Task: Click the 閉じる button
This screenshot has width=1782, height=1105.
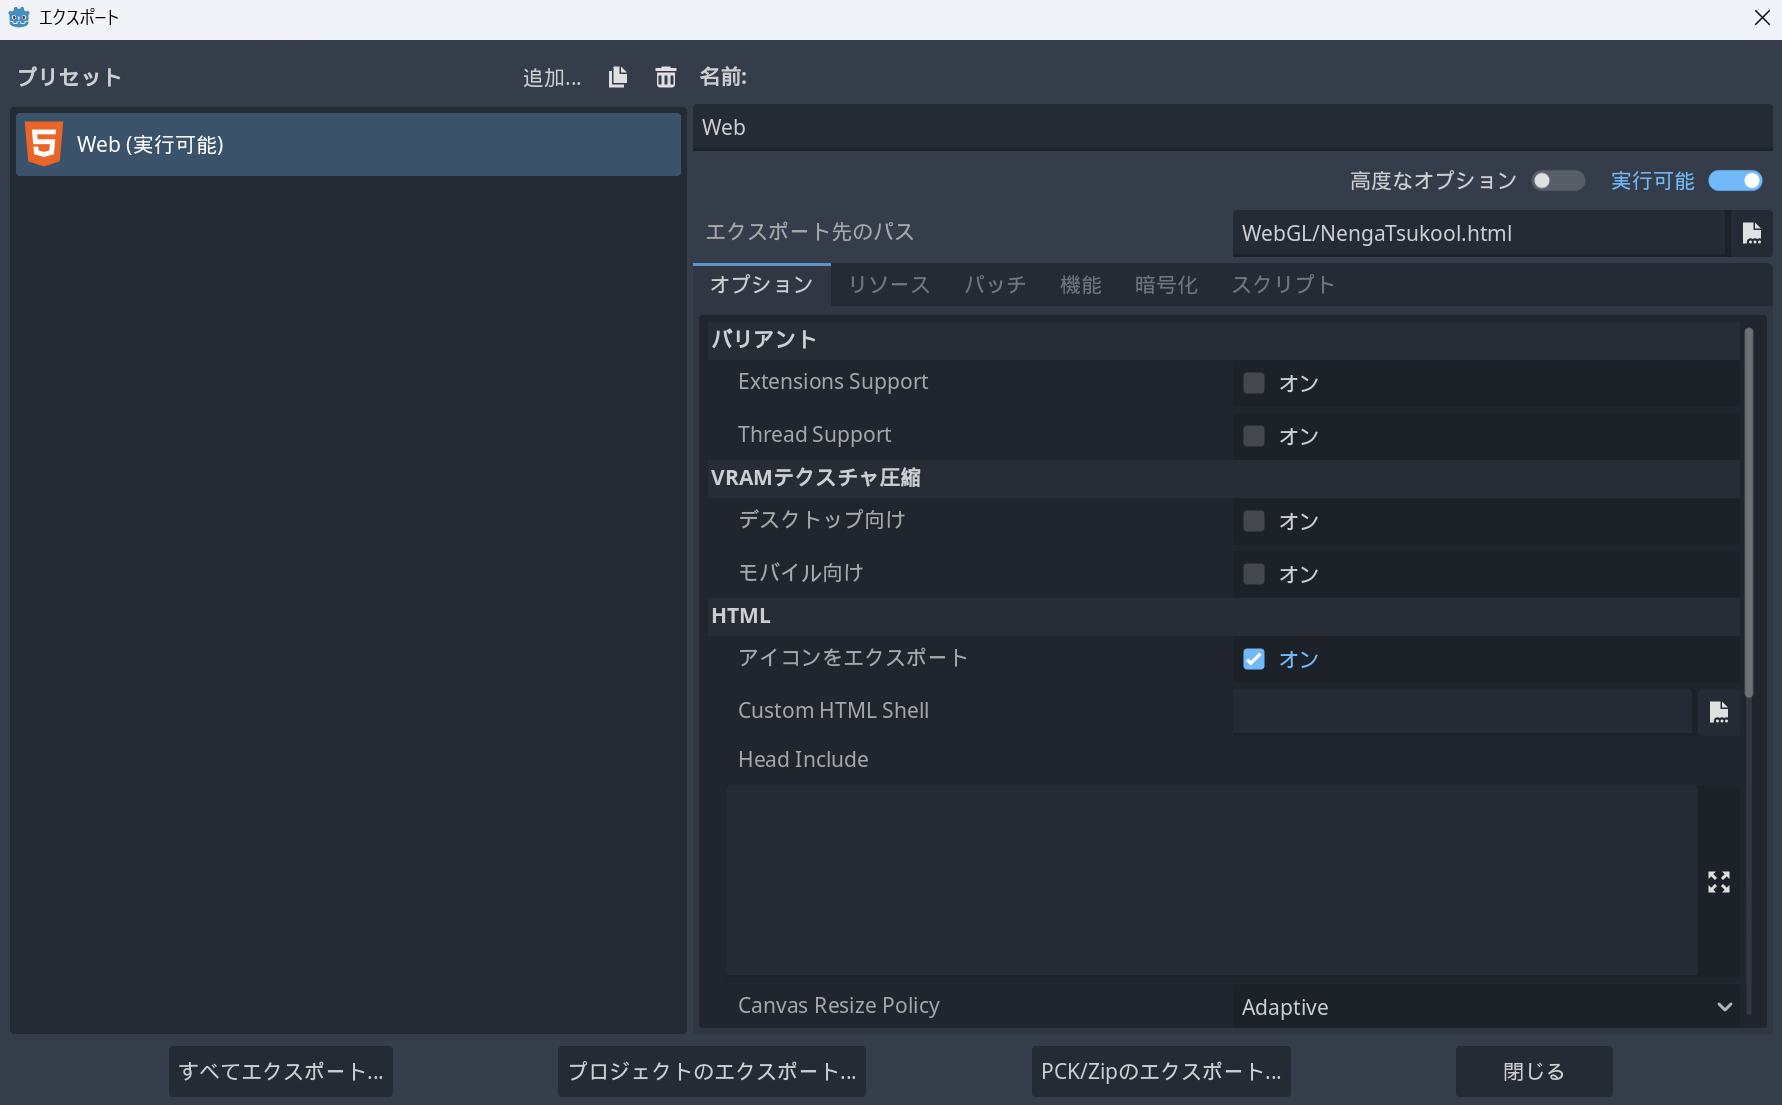Action: [1533, 1071]
